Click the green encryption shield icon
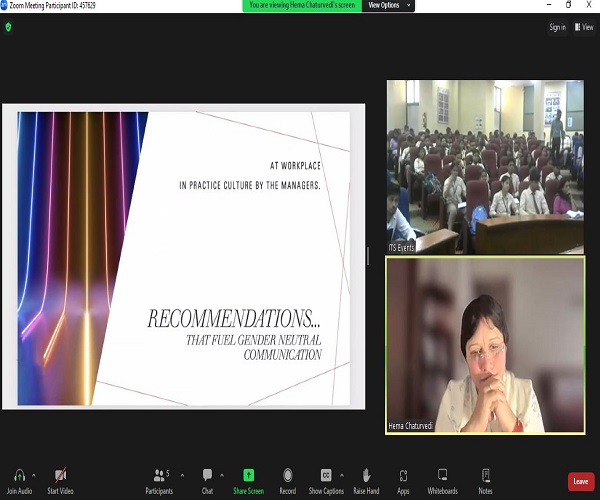This screenshot has height=500, width=600. coord(8,27)
